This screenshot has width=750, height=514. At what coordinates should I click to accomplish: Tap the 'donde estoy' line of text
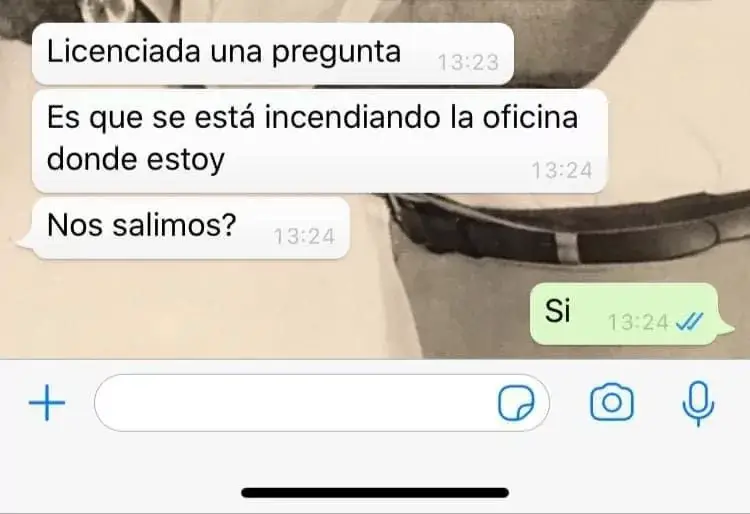coord(136,159)
